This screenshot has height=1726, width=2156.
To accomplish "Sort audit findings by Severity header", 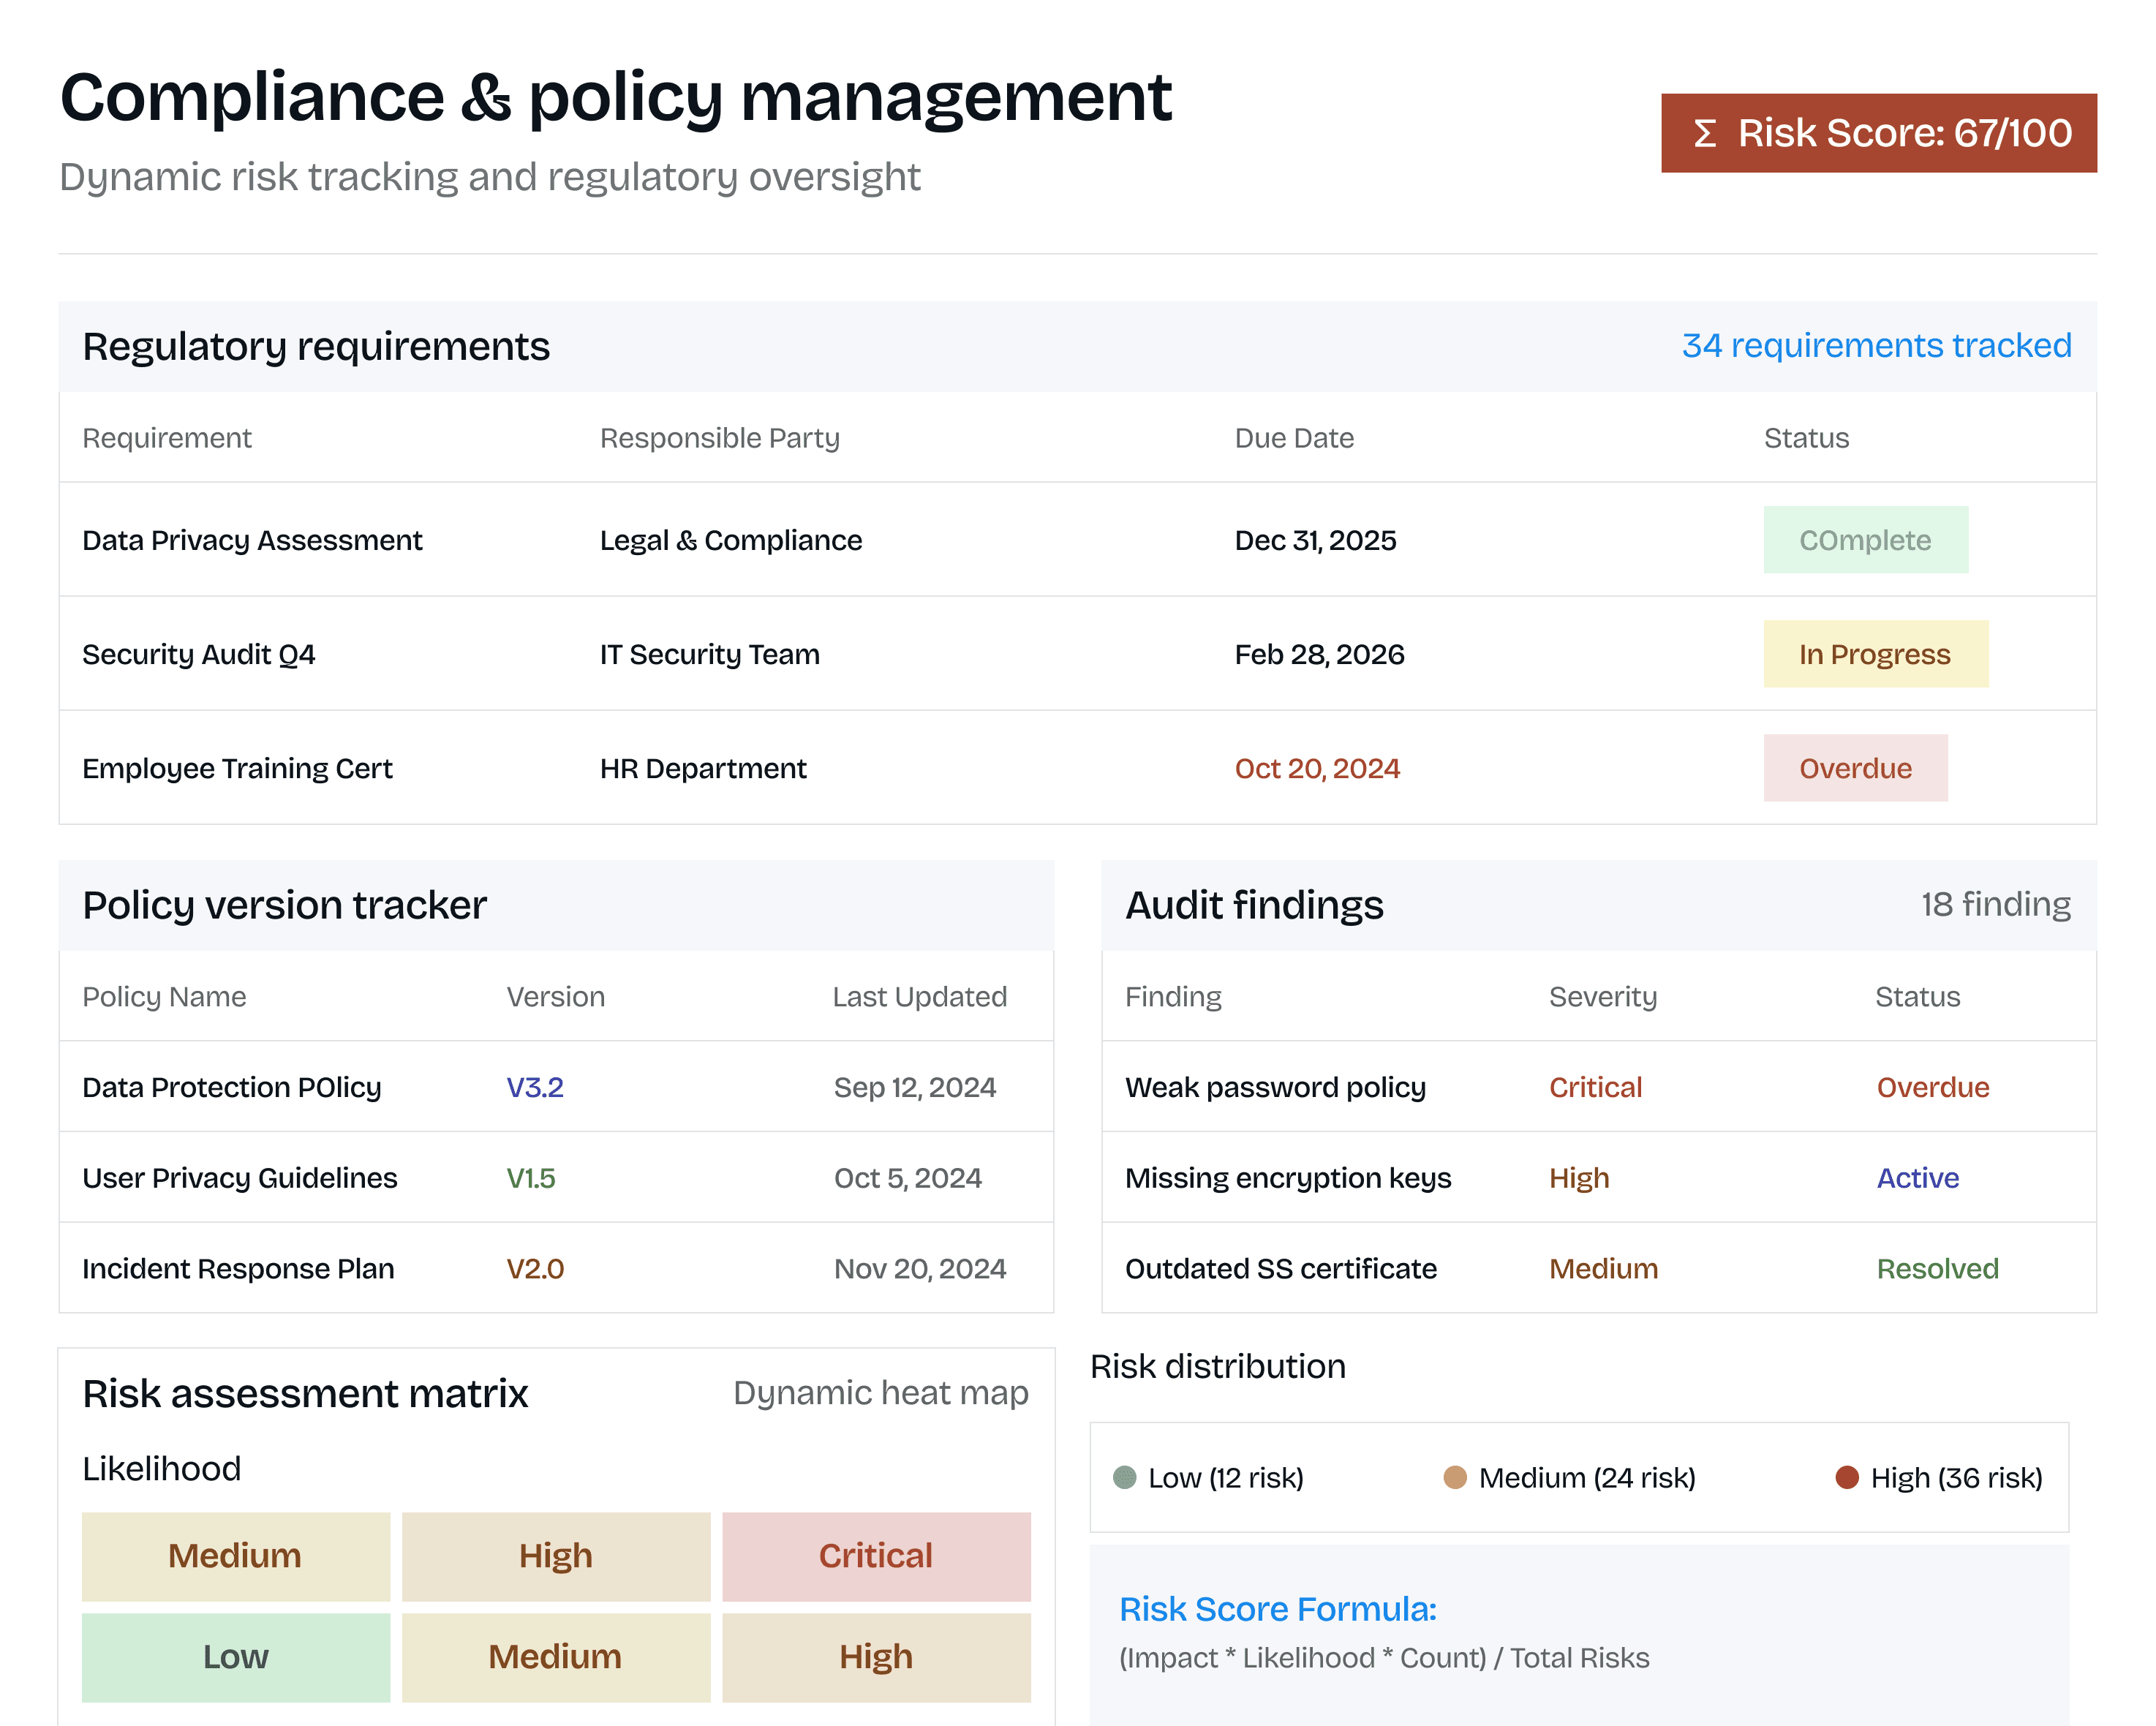I will pyautogui.click(x=1602, y=997).
